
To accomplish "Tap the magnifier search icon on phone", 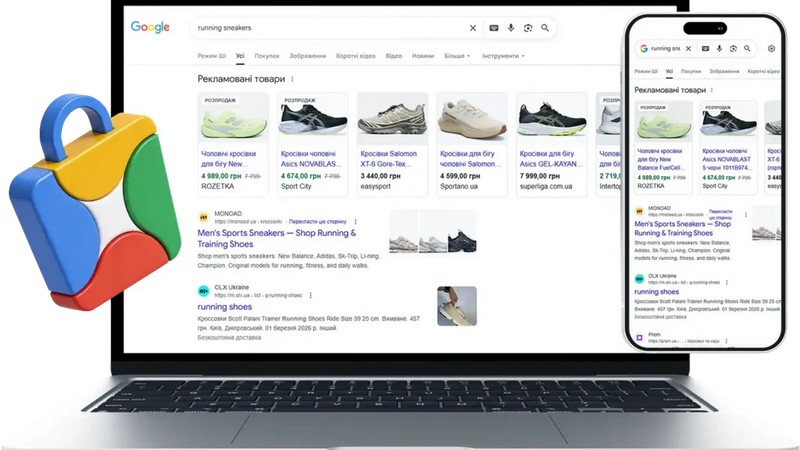I will pos(747,48).
